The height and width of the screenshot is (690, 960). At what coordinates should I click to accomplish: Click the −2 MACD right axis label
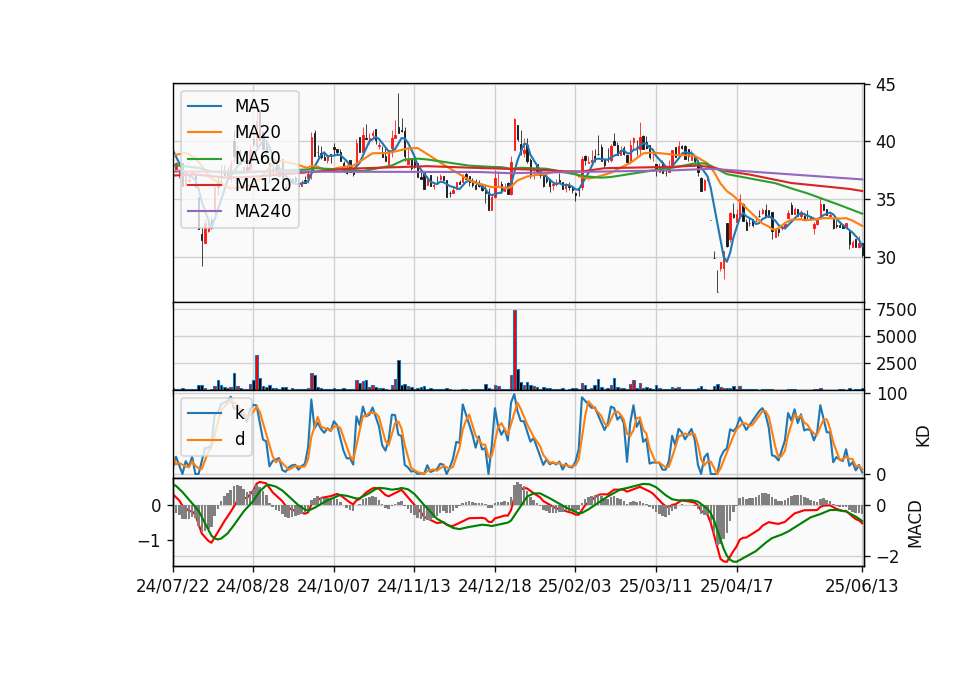click(888, 558)
